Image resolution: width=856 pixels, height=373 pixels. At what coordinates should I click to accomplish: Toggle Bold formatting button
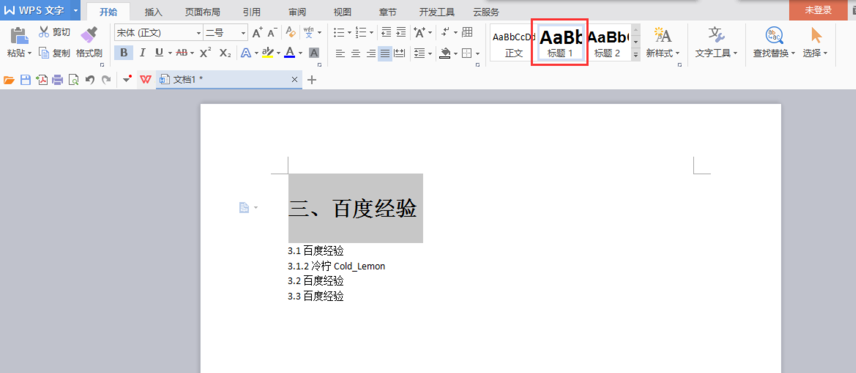(x=124, y=52)
